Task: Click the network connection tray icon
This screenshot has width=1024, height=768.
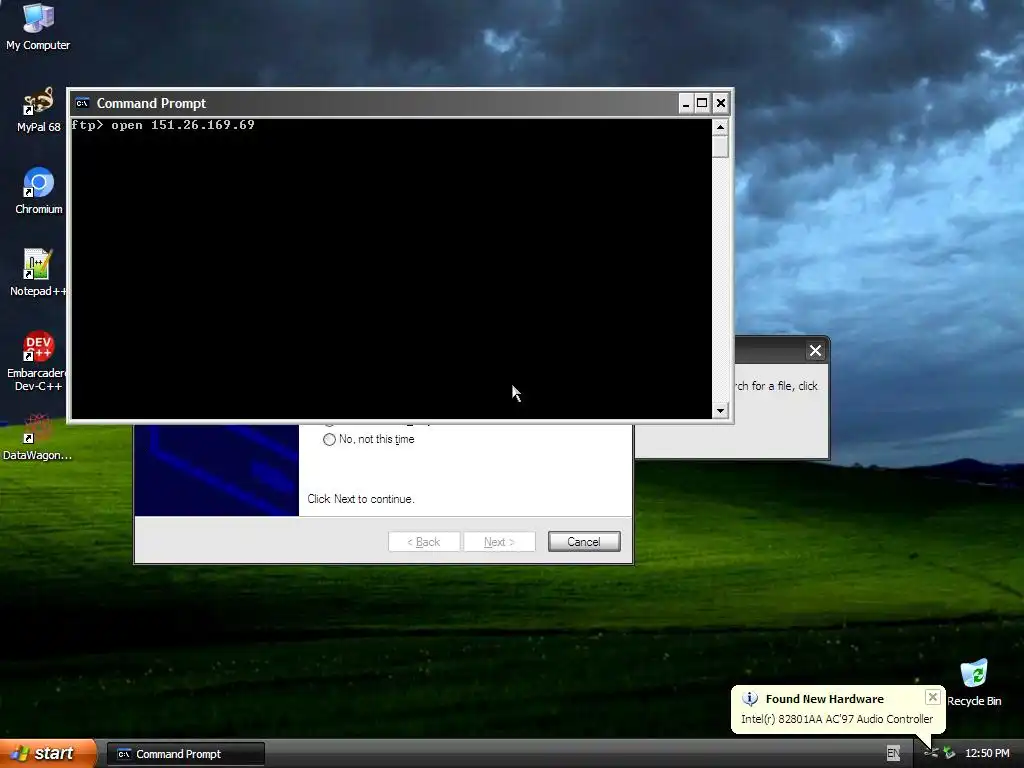Action: [x=931, y=753]
